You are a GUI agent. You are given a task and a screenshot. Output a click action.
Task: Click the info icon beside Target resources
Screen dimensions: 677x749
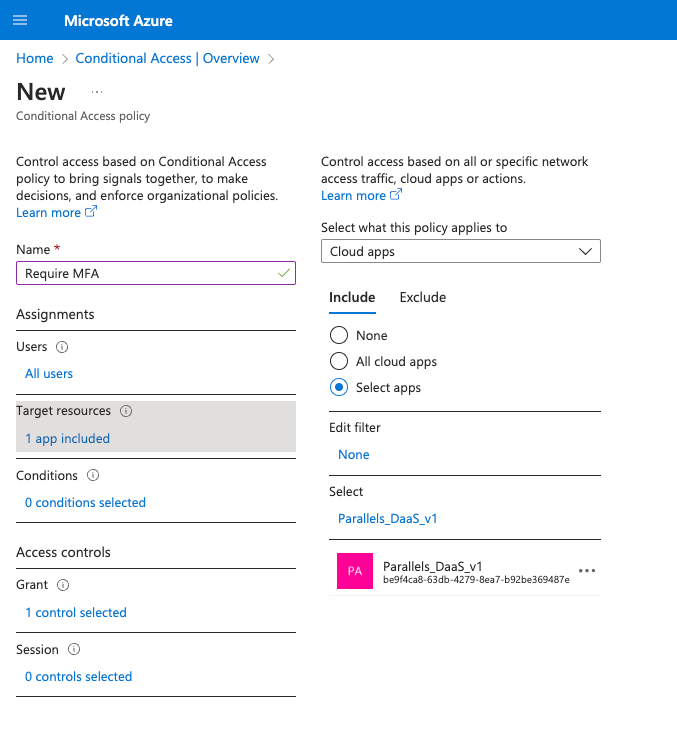(126, 411)
